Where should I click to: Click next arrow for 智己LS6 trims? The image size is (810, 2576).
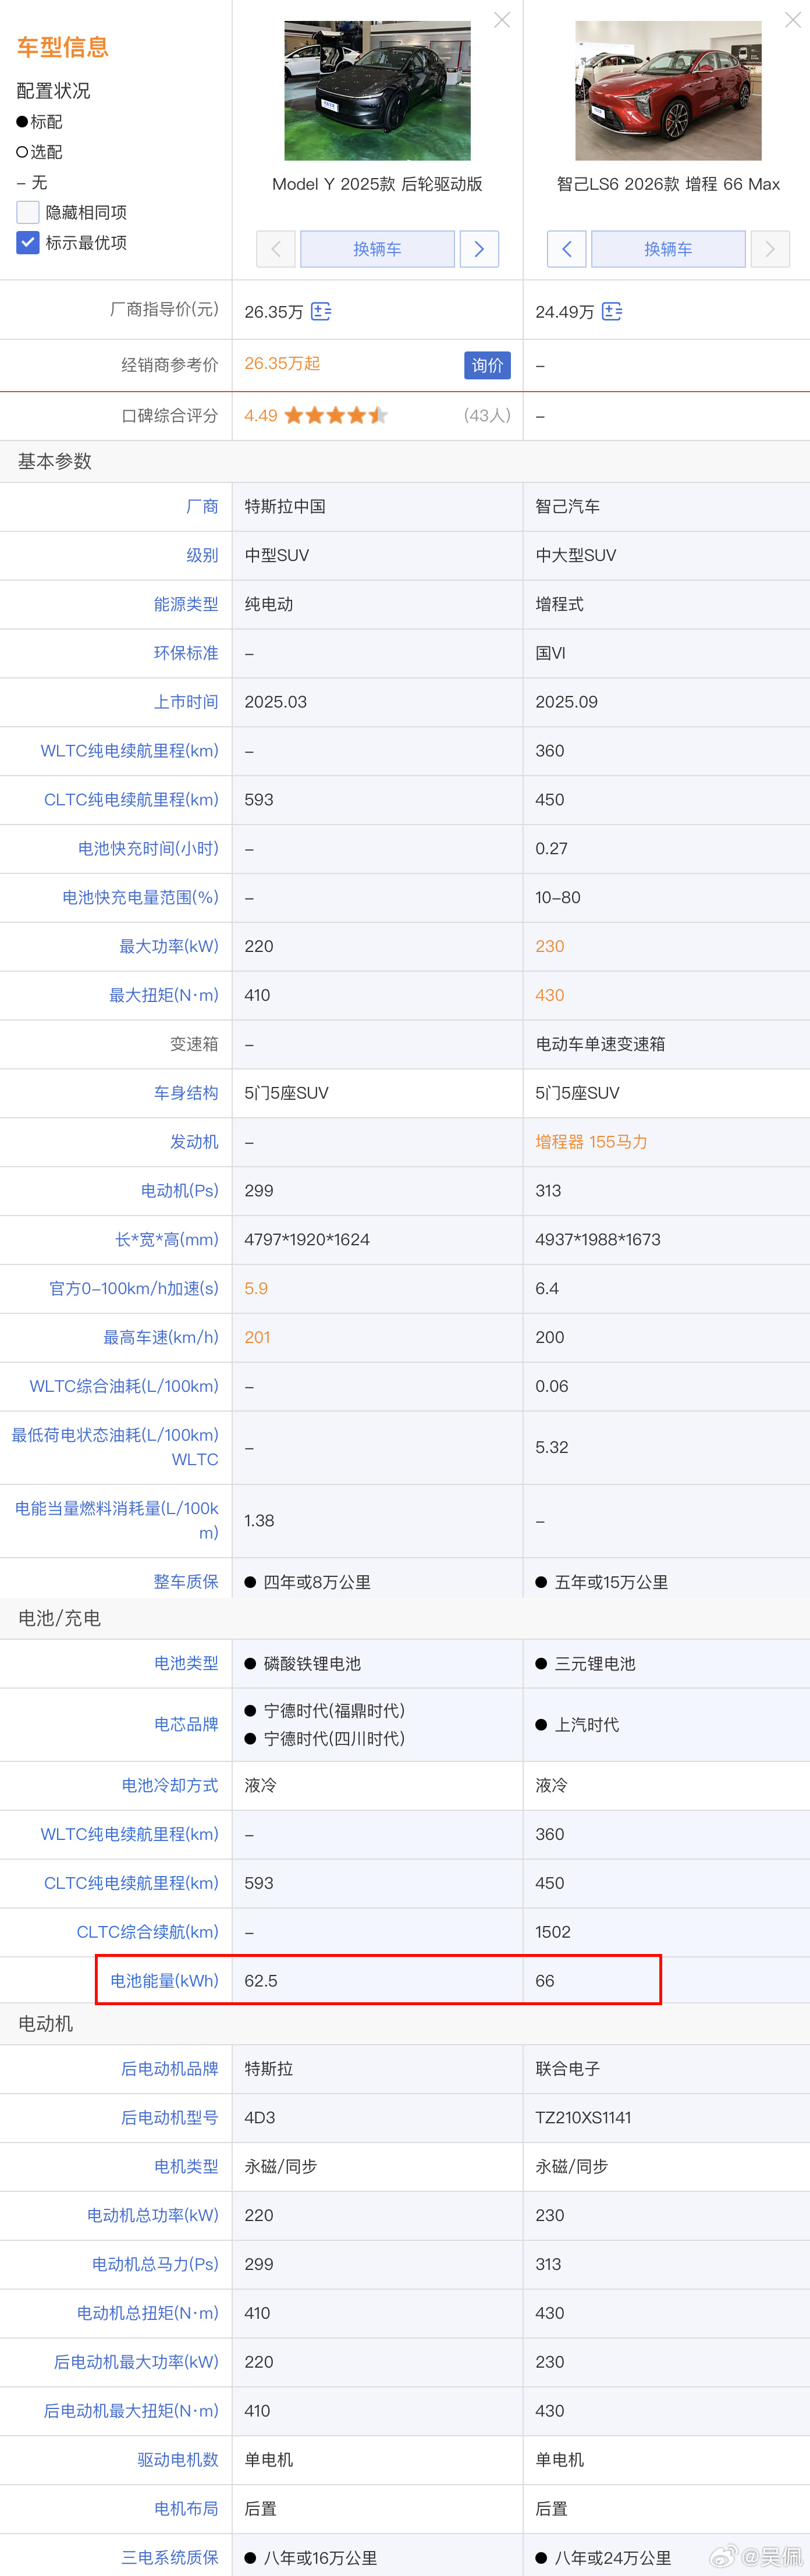[x=770, y=249]
